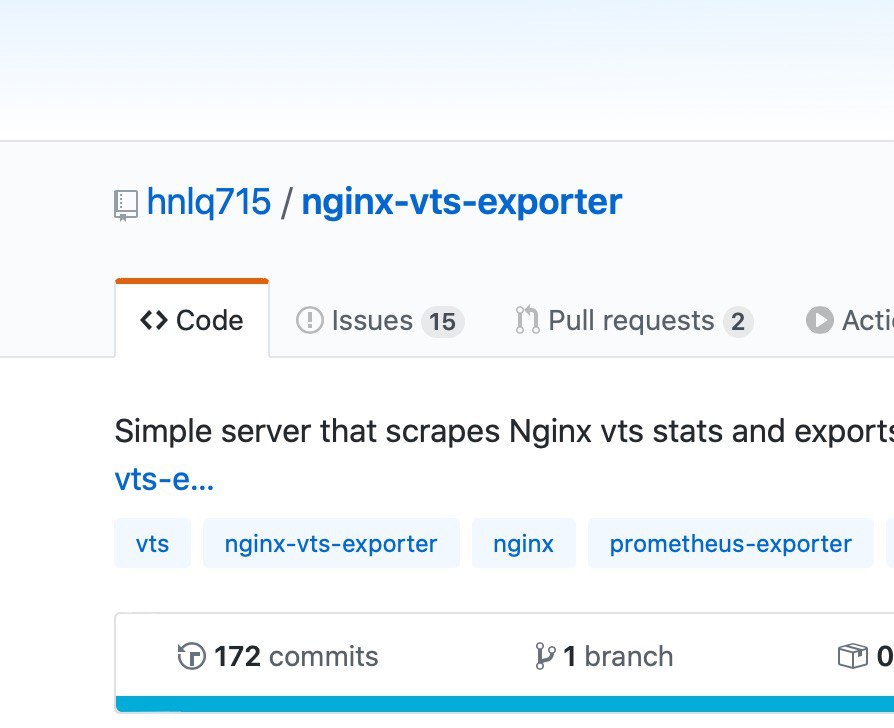The width and height of the screenshot is (894, 728).
Task: Click the packages box icon
Action: tap(853, 656)
